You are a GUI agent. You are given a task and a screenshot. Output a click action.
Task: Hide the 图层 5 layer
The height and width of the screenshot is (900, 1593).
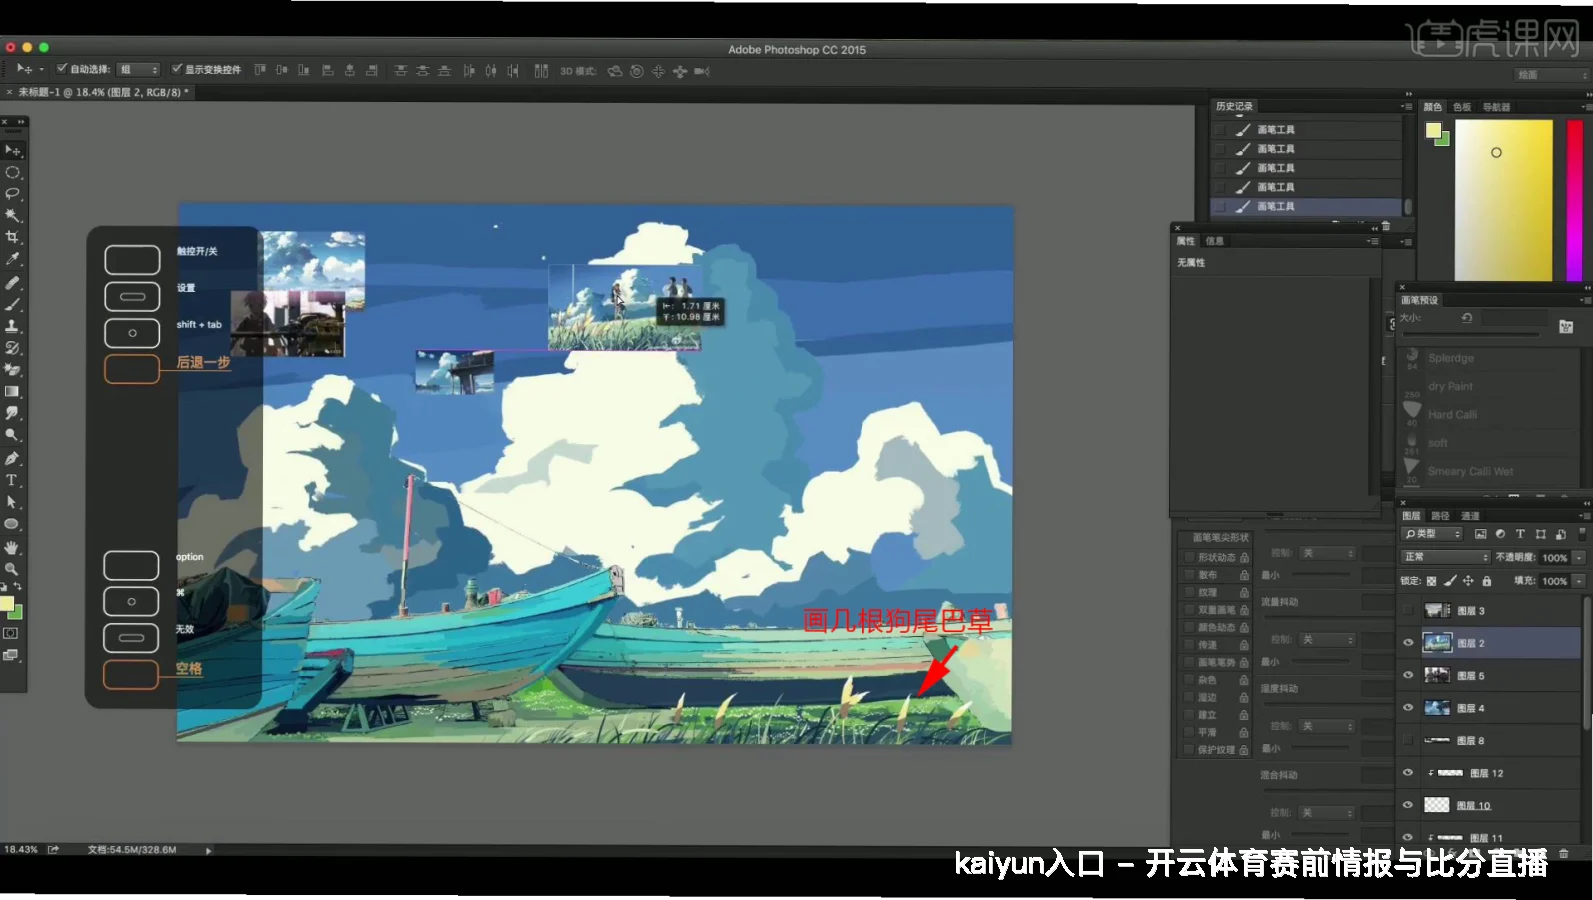[x=1408, y=675]
